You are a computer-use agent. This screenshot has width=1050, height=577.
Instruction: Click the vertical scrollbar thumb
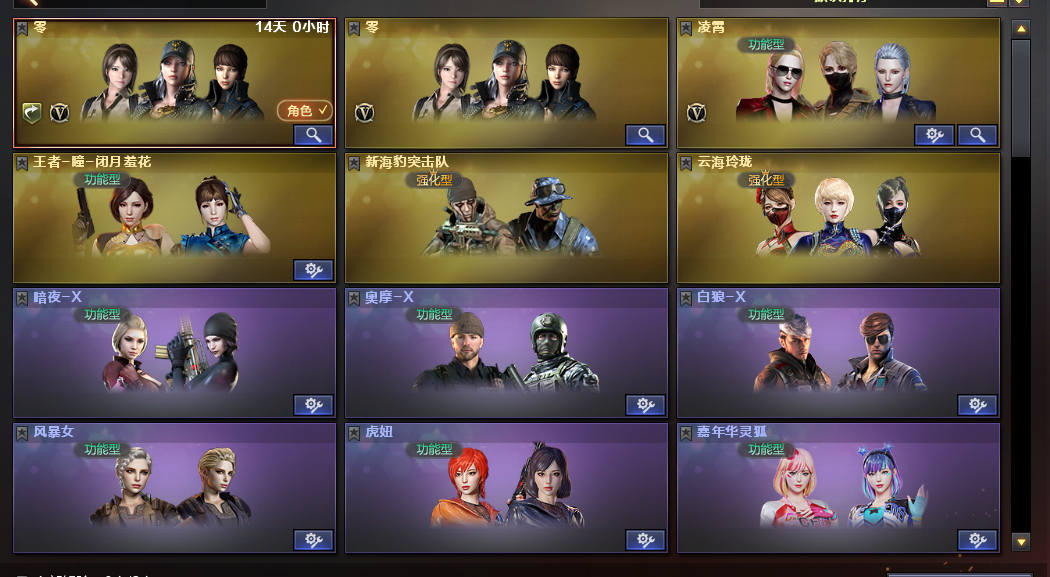(1021, 98)
